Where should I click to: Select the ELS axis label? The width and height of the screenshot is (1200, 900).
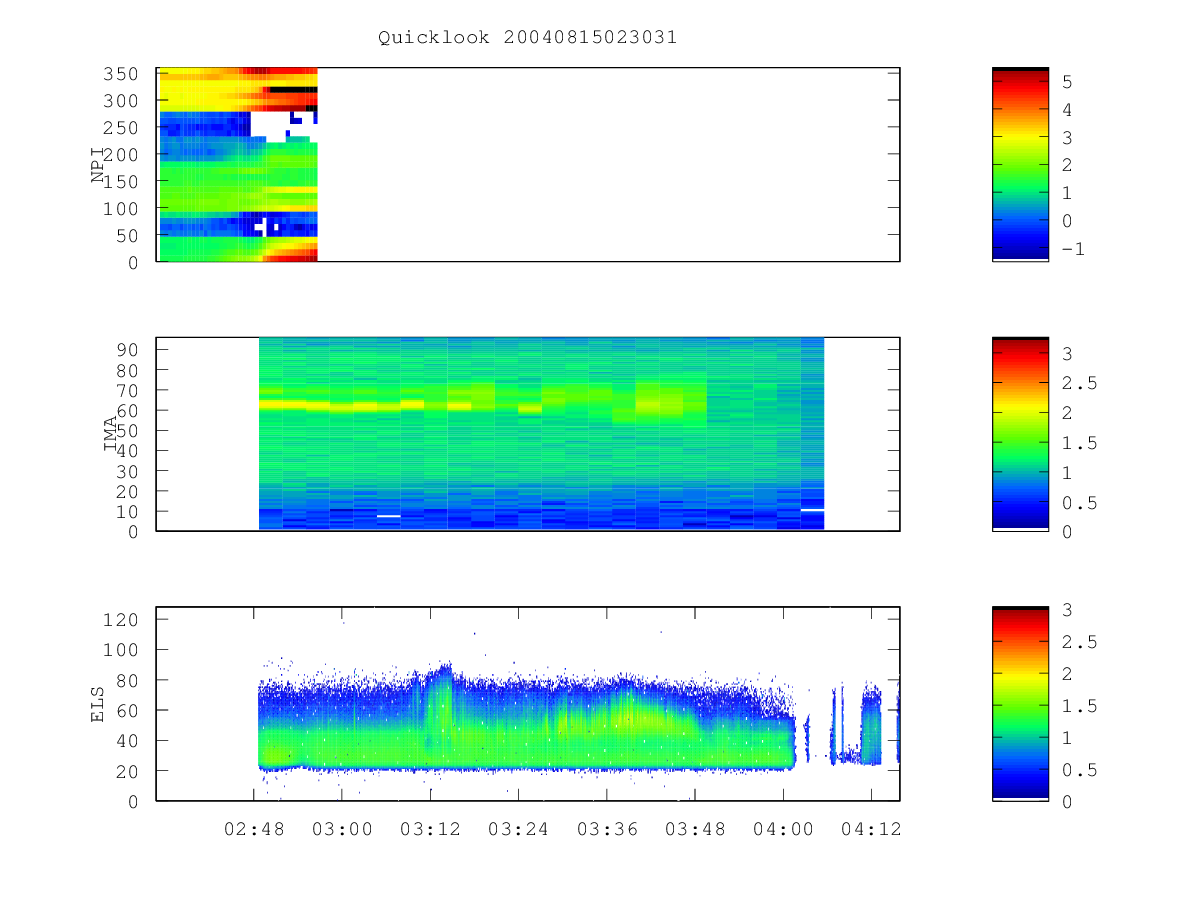click(98, 704)
